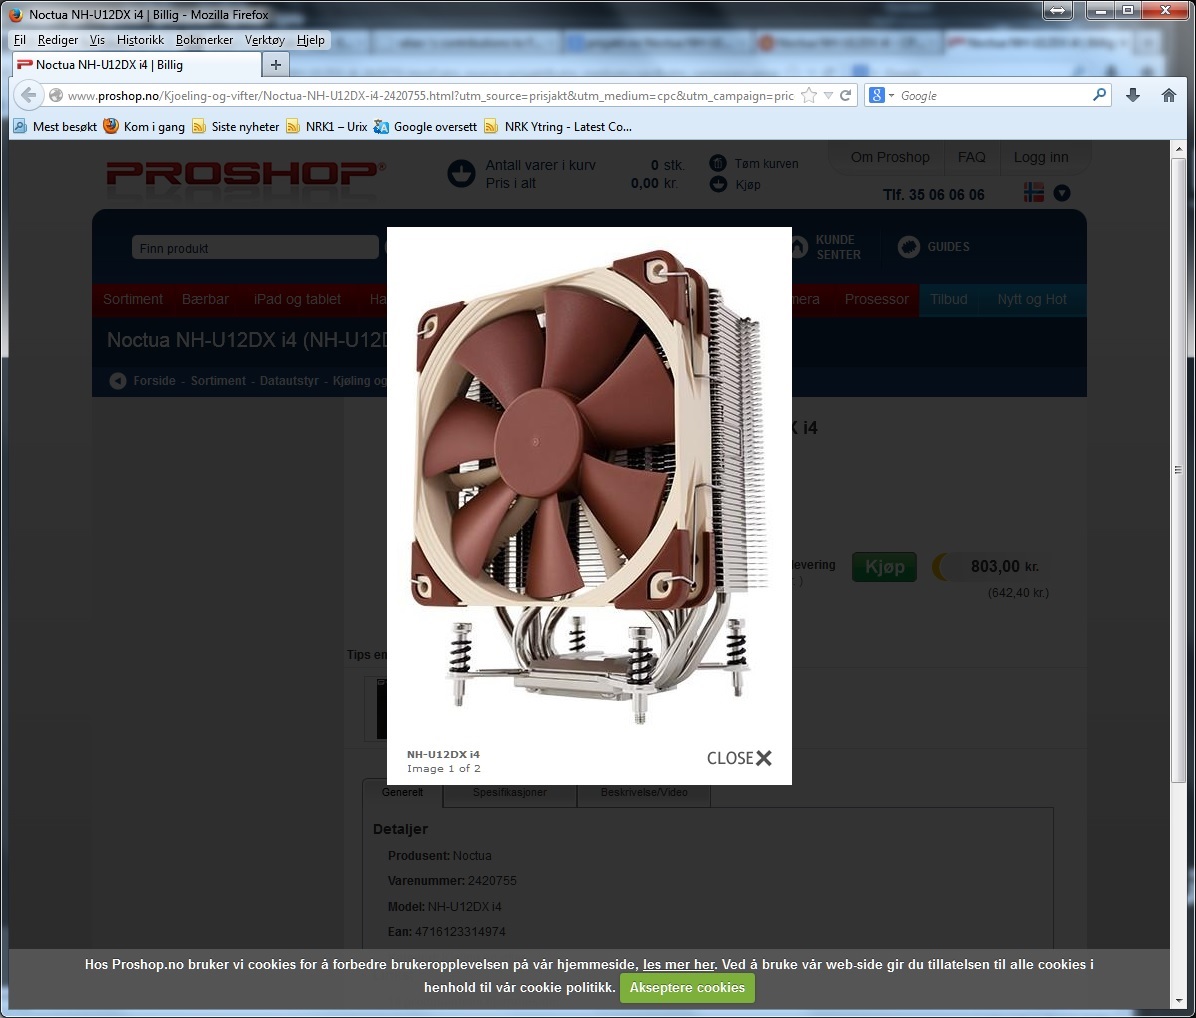Viewport: 1196px width, 1018px height.
Task: Close the image lightbox with CLOSE X
Action: (739, 758)
